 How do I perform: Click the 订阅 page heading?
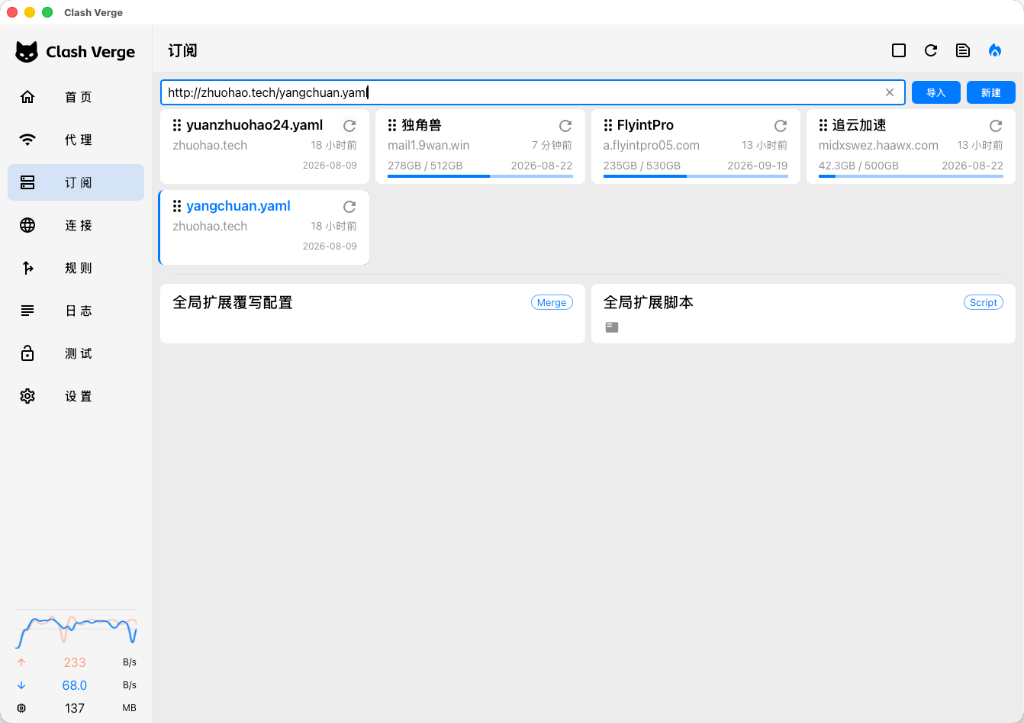coord(182,51)
